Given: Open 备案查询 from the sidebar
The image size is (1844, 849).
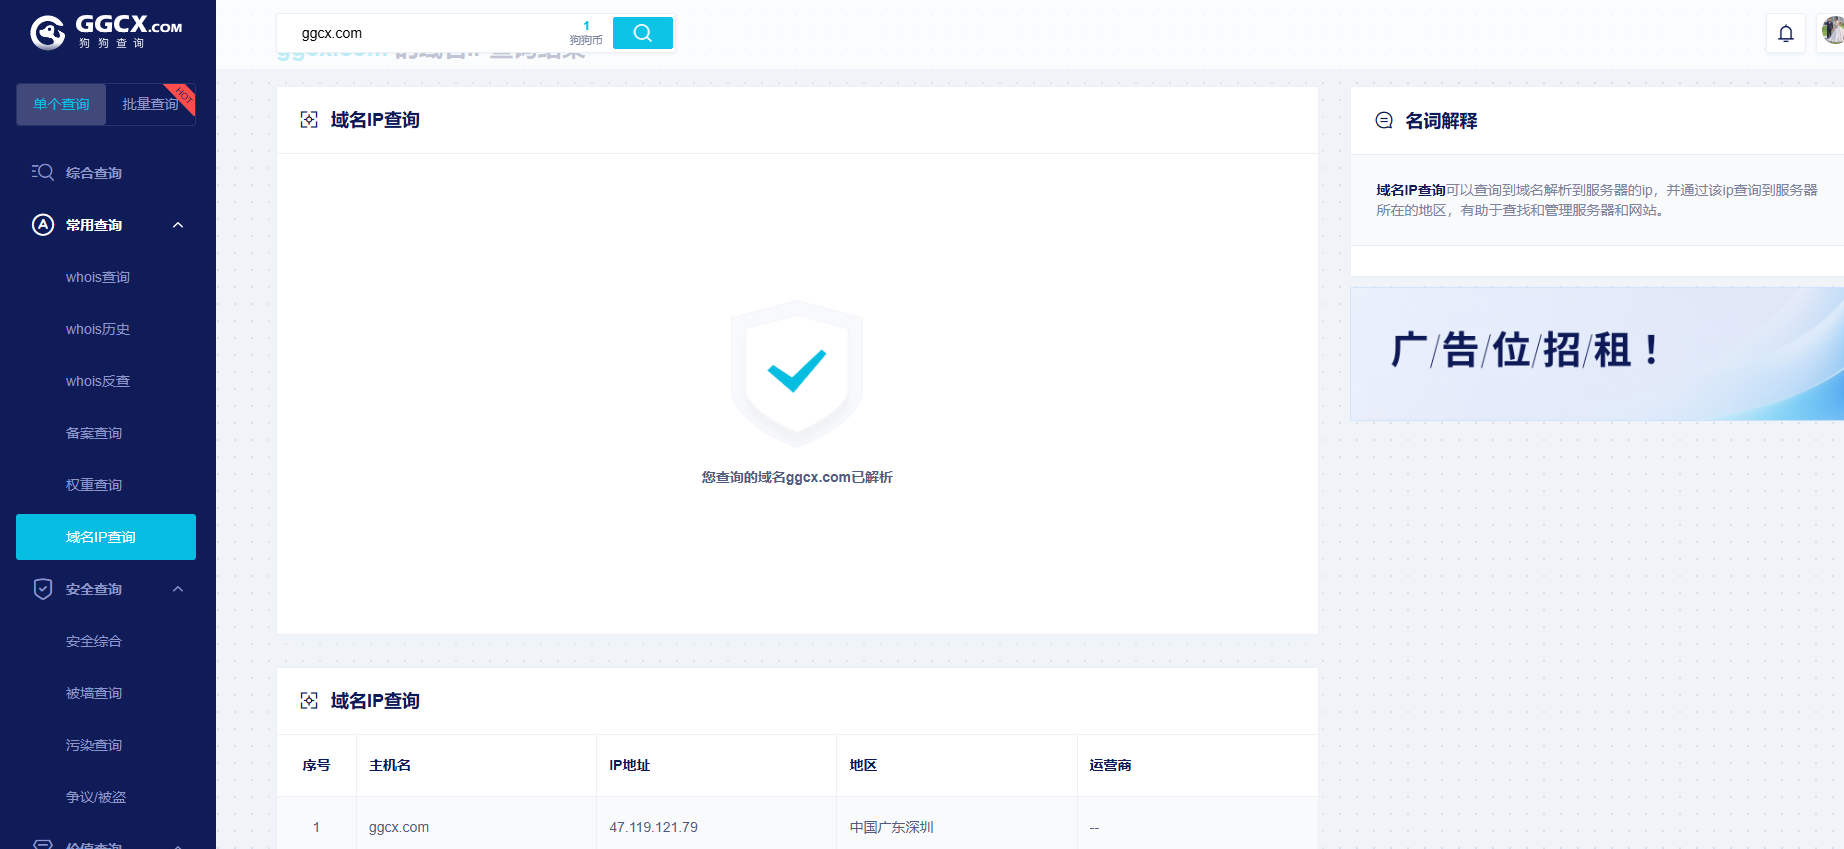Looking at the screenshot, I should [x=94, y=433].
